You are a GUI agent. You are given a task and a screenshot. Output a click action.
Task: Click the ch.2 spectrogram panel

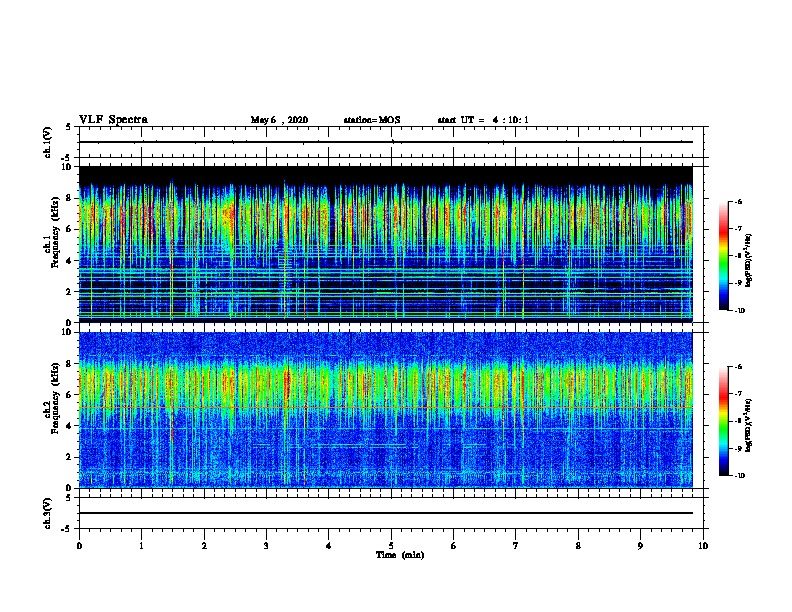[x=386, y=410]
